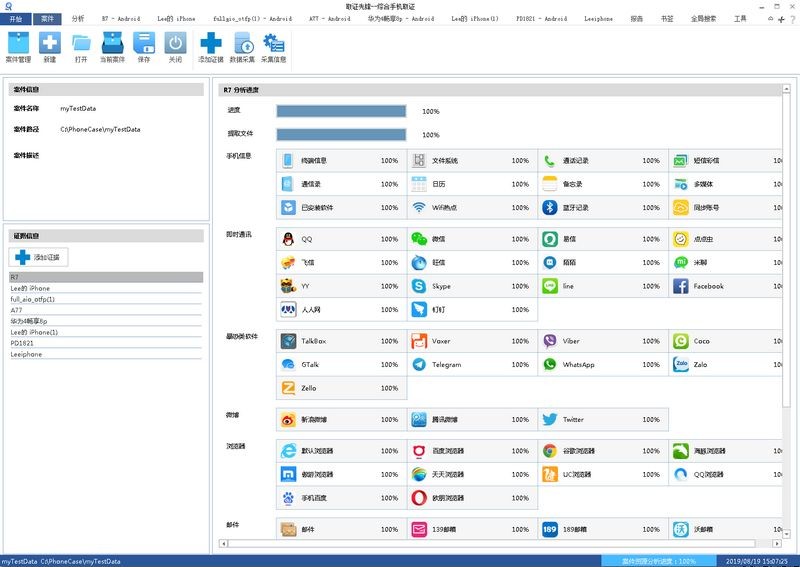Click the TalkBox icon
The image size is (800, 567).
[288, 341]
